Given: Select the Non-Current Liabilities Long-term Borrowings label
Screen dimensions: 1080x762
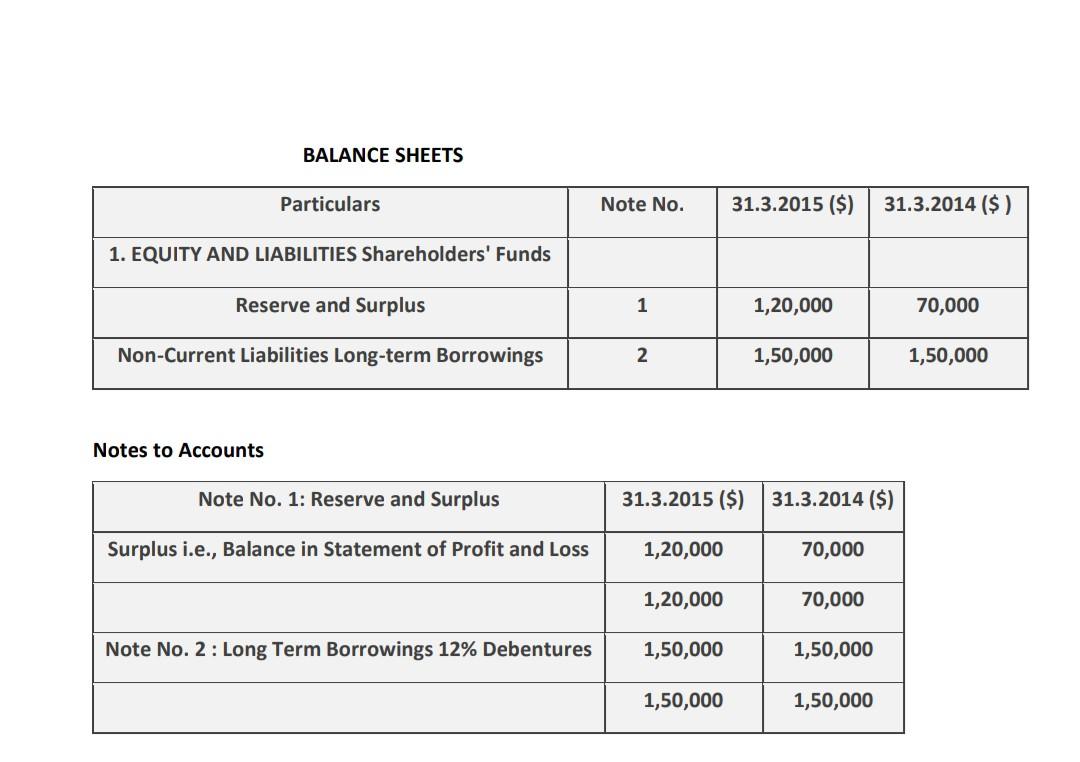Looking at the screenshot, I should point(330,355).
